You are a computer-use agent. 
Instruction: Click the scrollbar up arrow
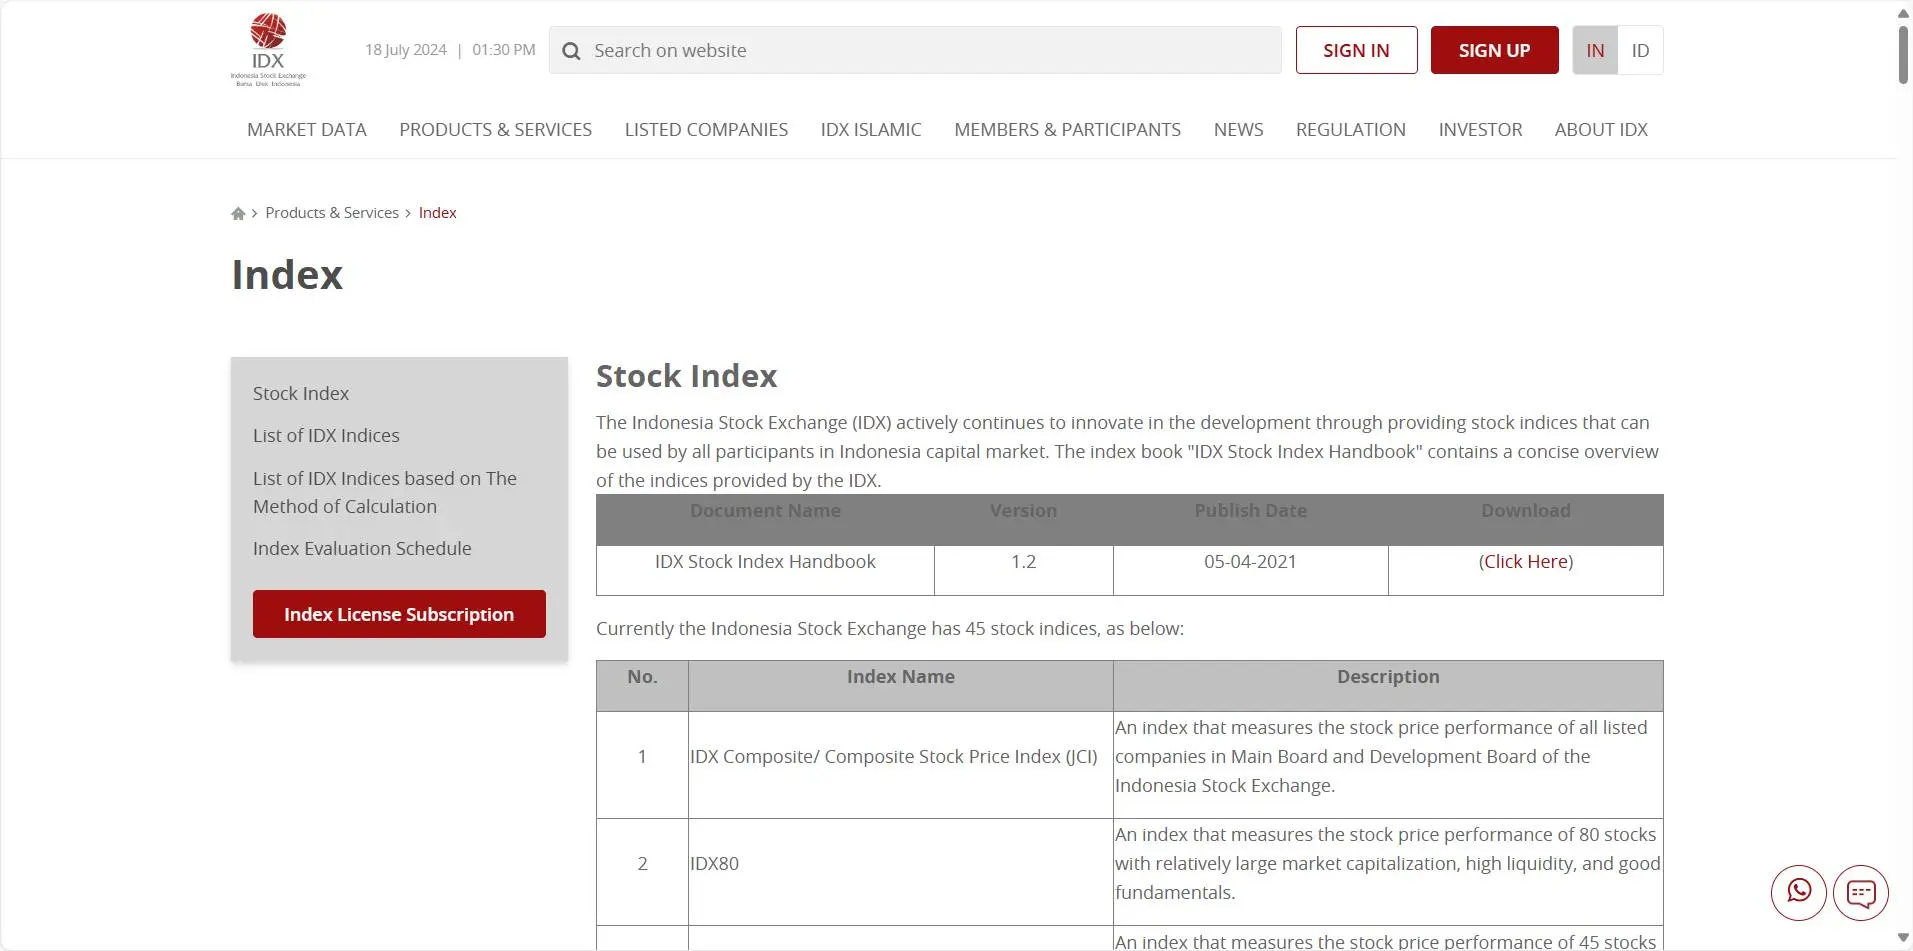coord(1904,14)
